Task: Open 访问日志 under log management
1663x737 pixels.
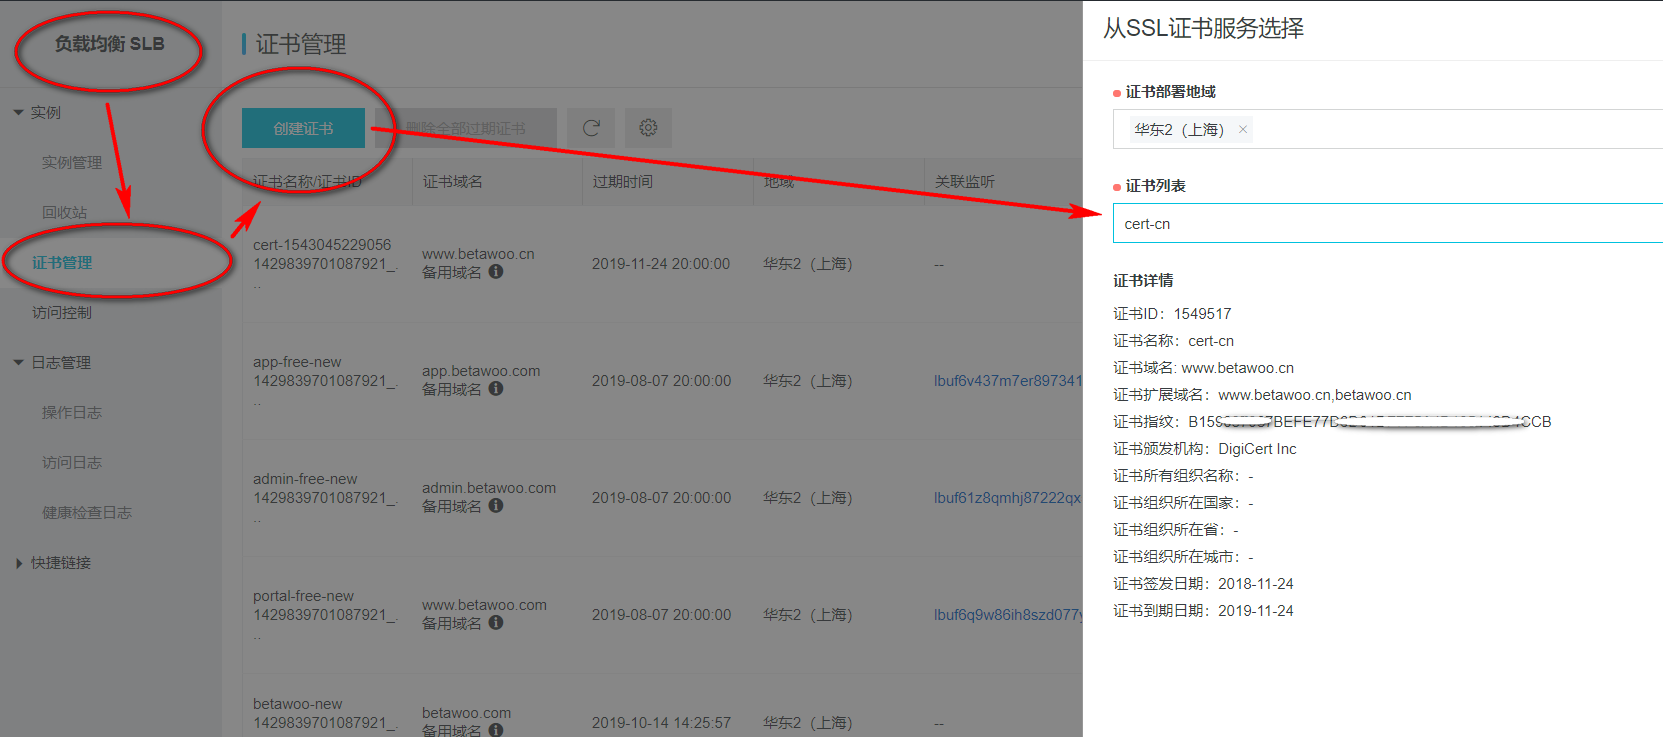Action: click(72, 462)
